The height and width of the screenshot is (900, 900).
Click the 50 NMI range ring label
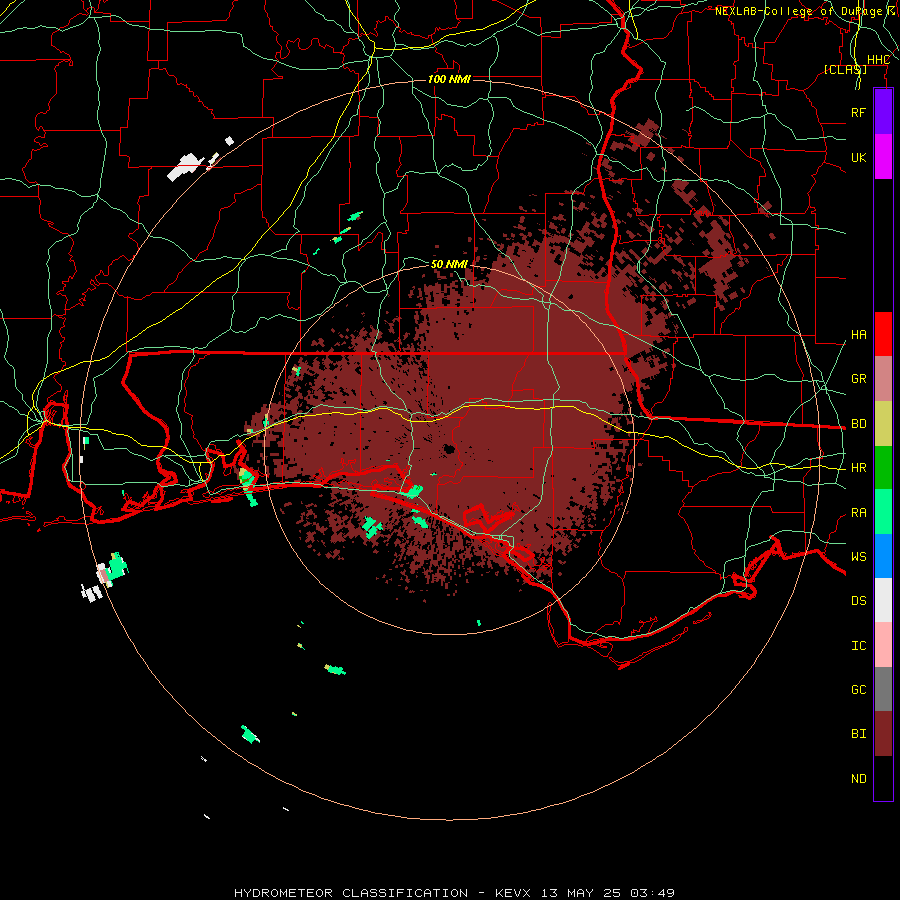449,264
